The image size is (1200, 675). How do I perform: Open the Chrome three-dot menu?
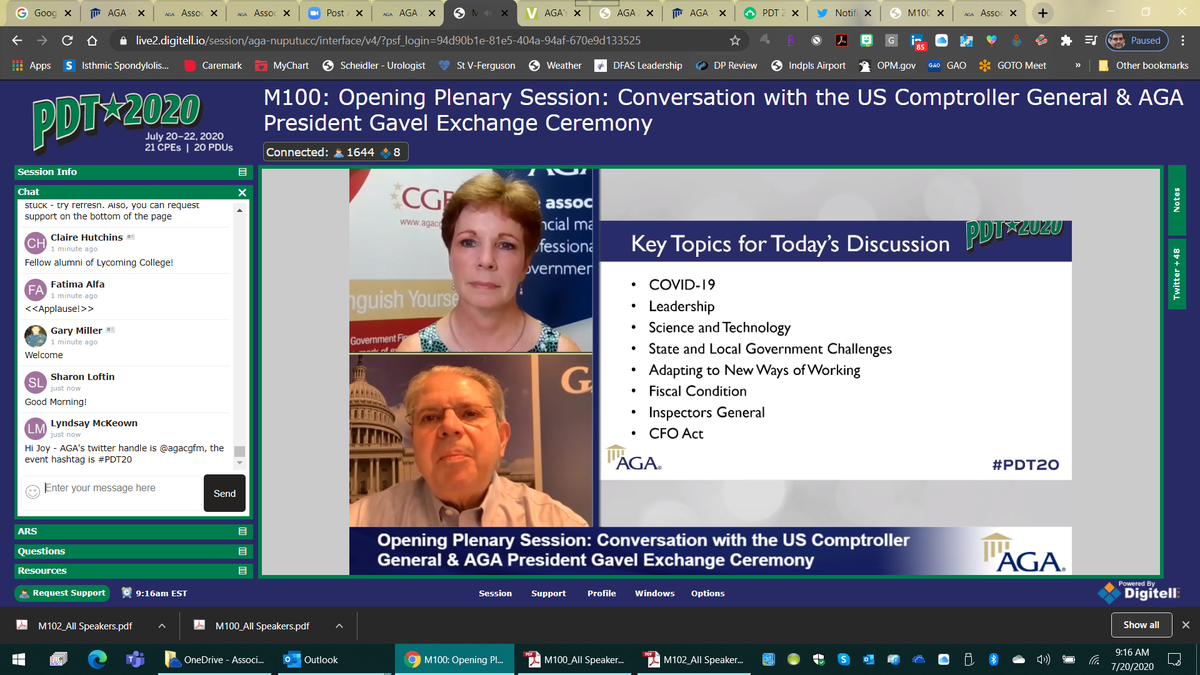[1182, 41]
